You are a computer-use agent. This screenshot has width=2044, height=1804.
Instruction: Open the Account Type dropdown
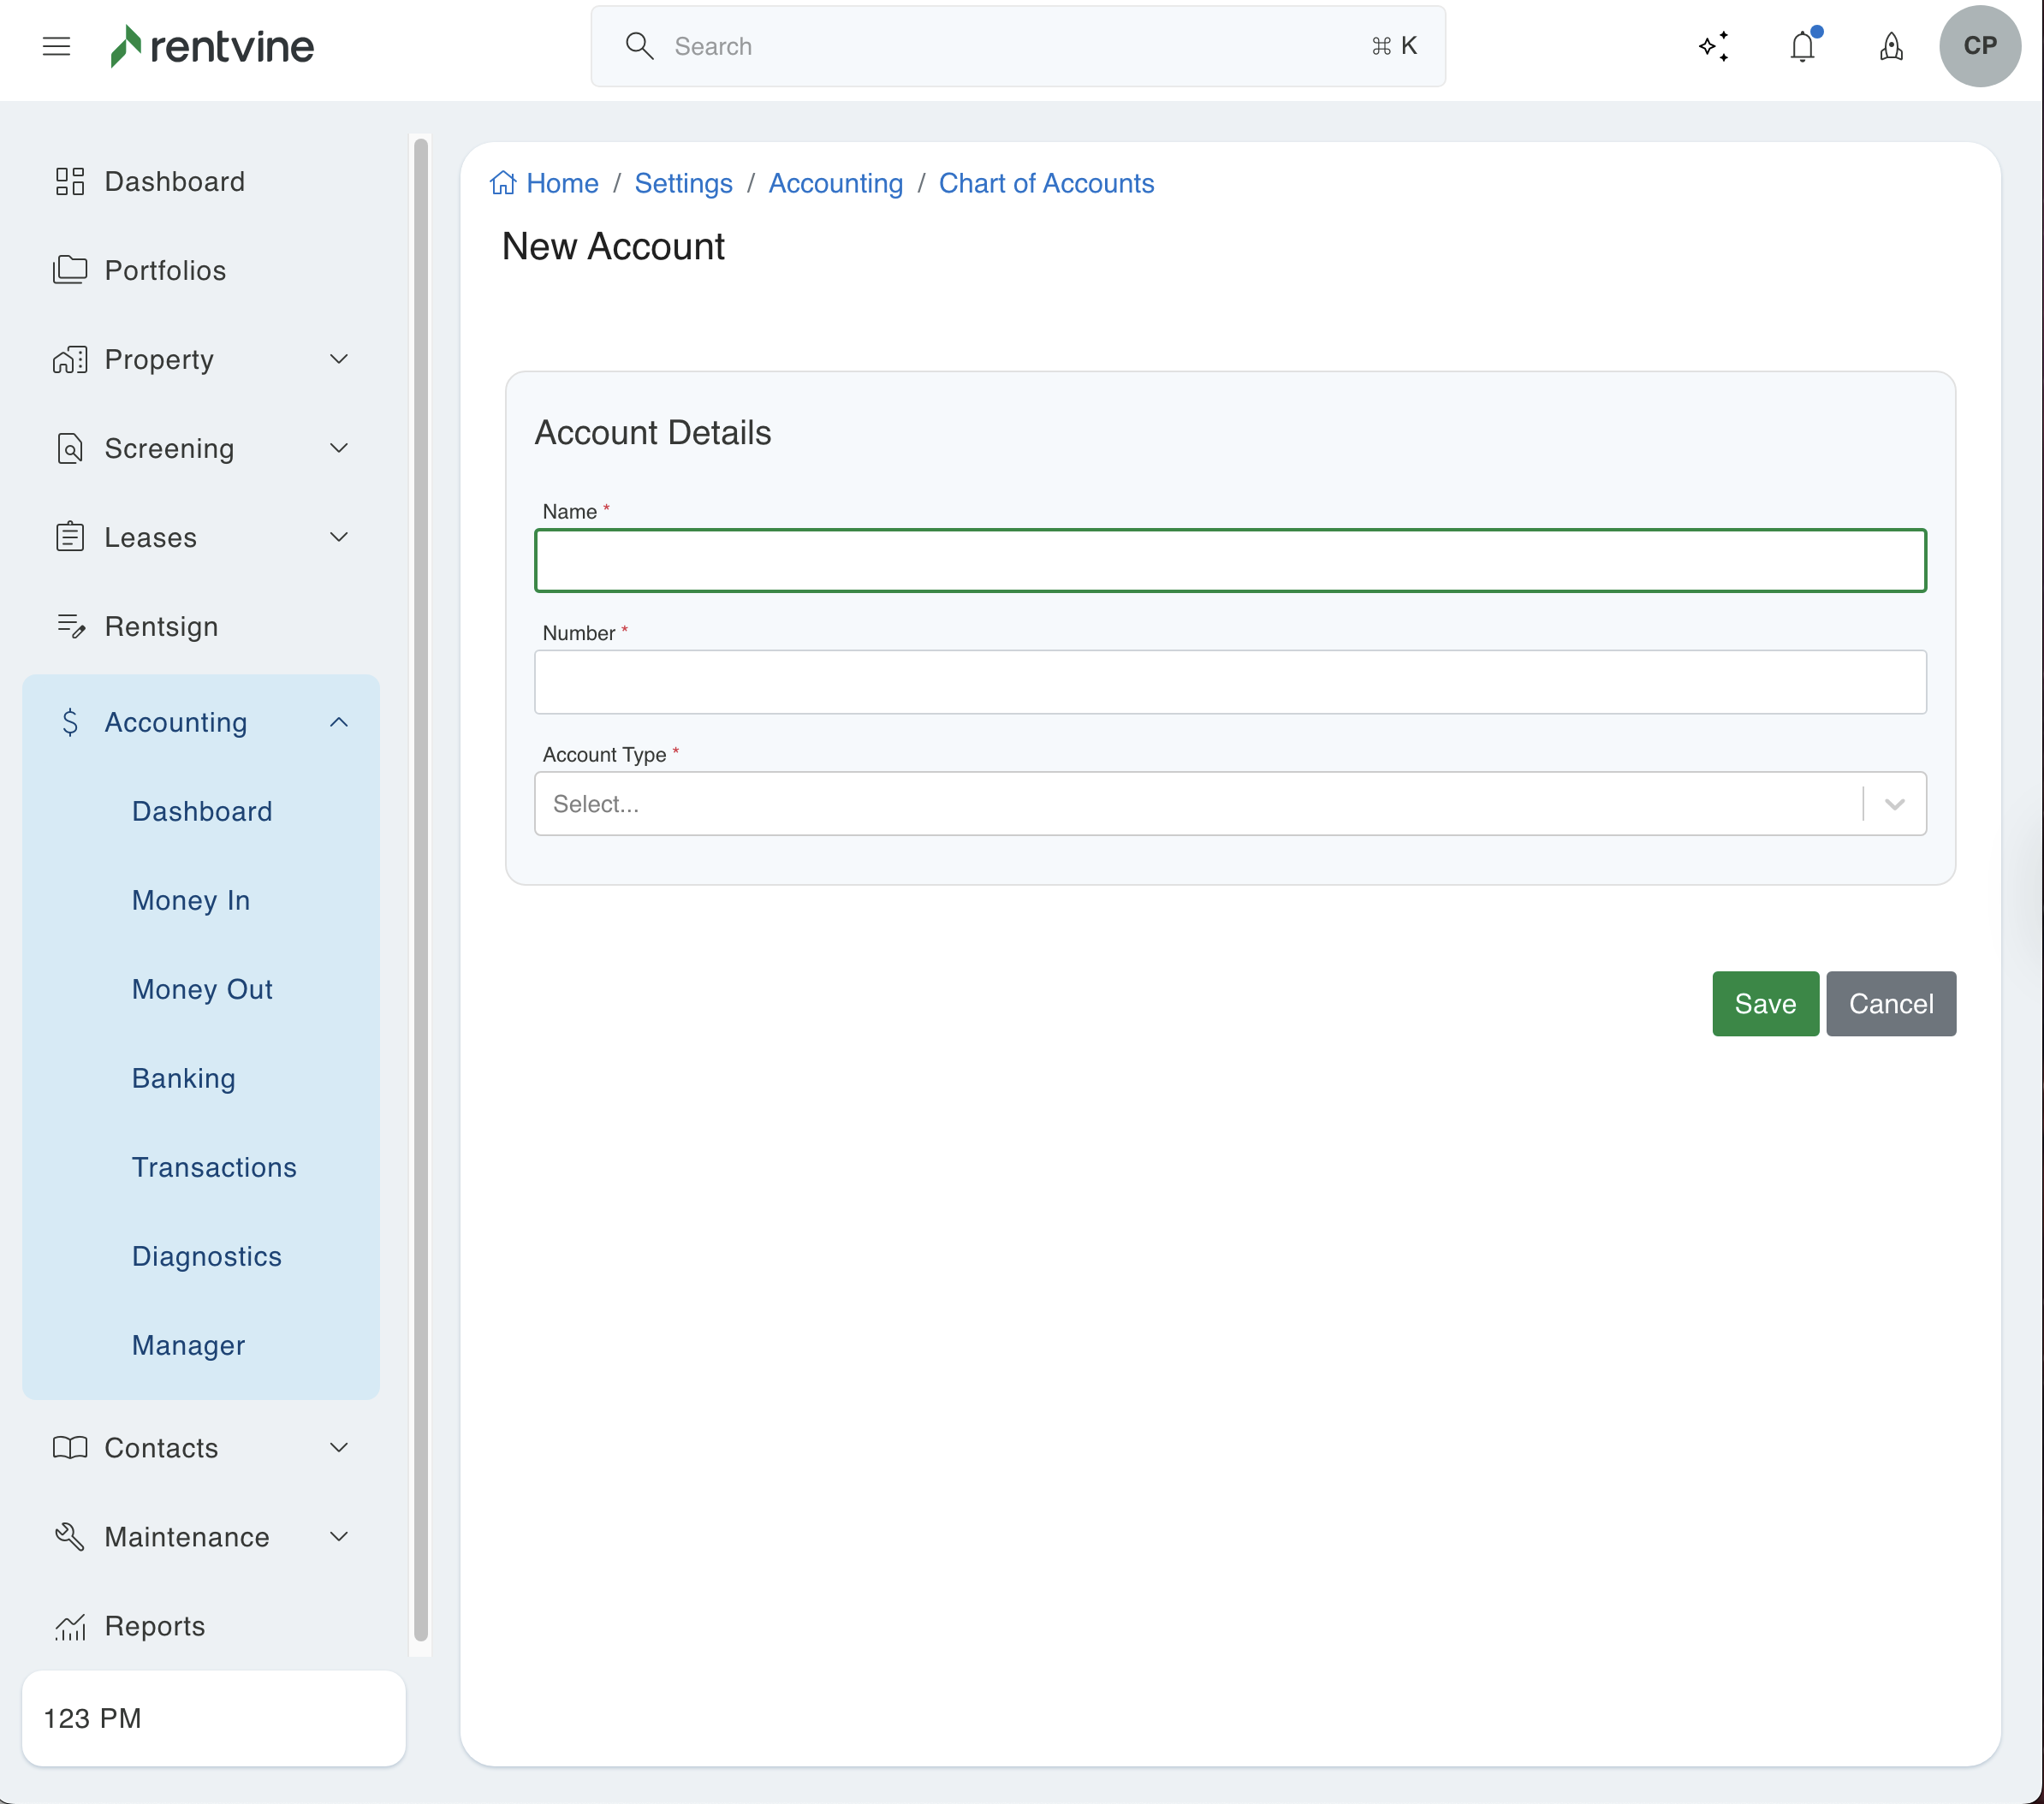click(1229, 803)
